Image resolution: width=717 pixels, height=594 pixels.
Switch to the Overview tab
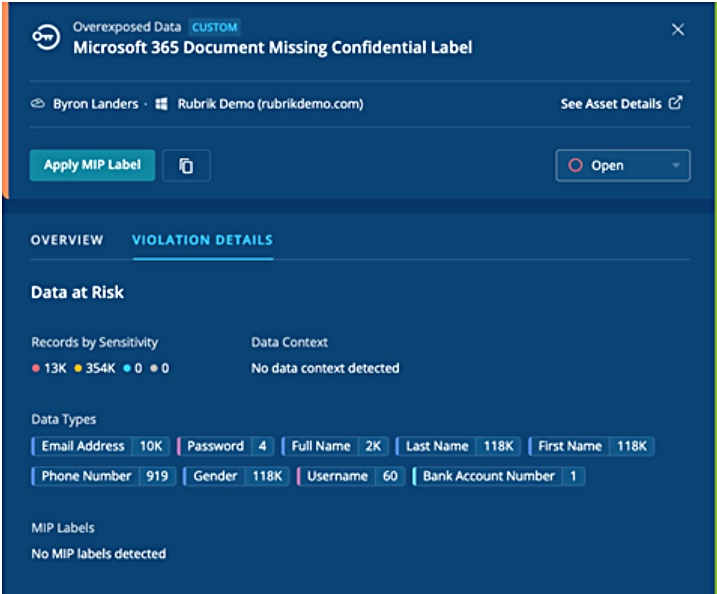[67, 240]
